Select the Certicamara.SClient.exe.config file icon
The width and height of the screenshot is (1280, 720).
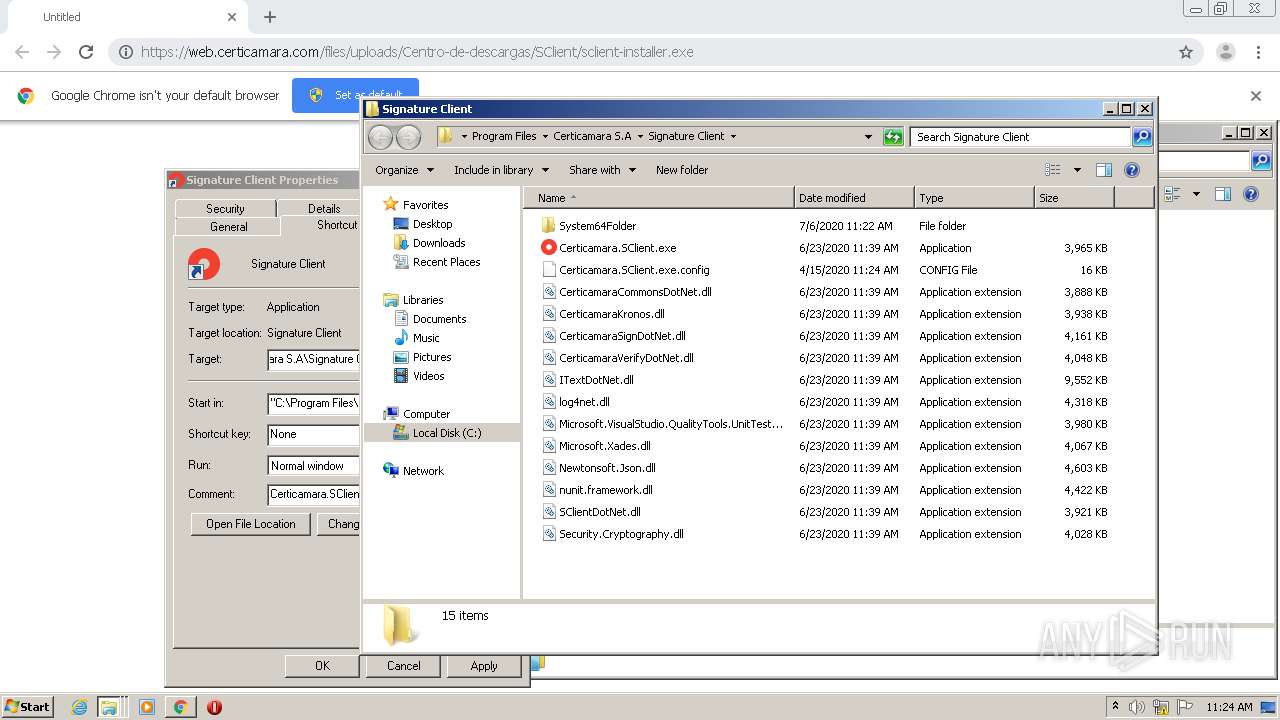[548, 270]
